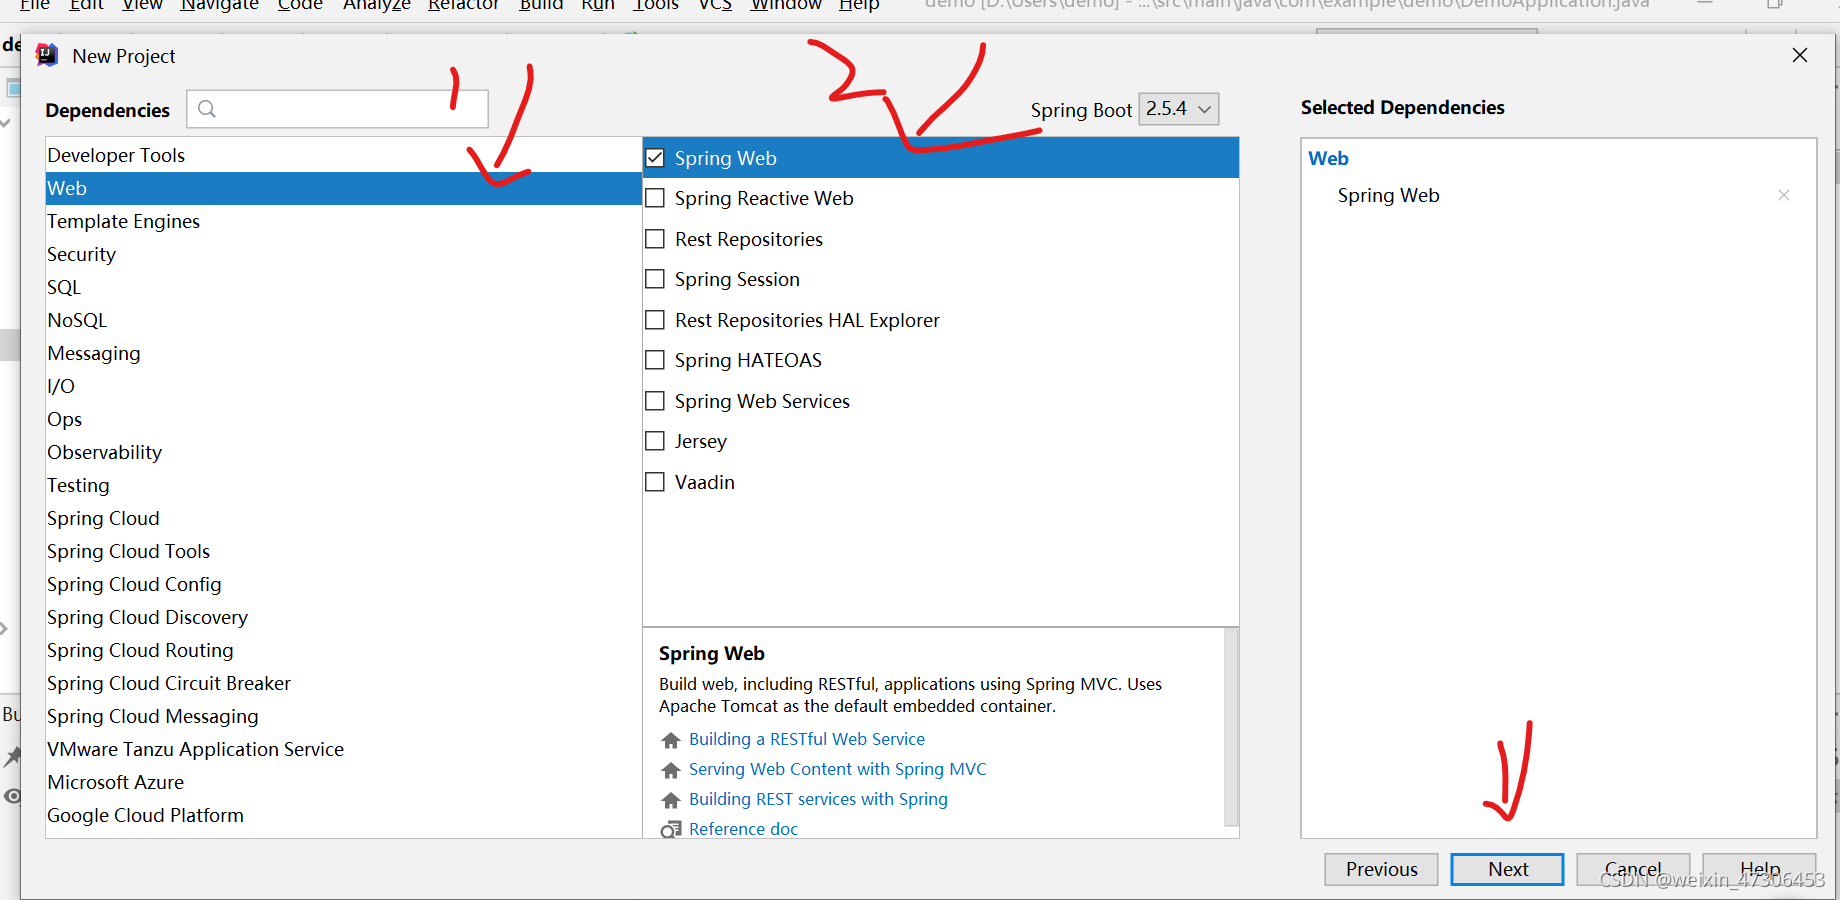Enable the Spring HATEOAS checkbox

click(x=655, y=360)
